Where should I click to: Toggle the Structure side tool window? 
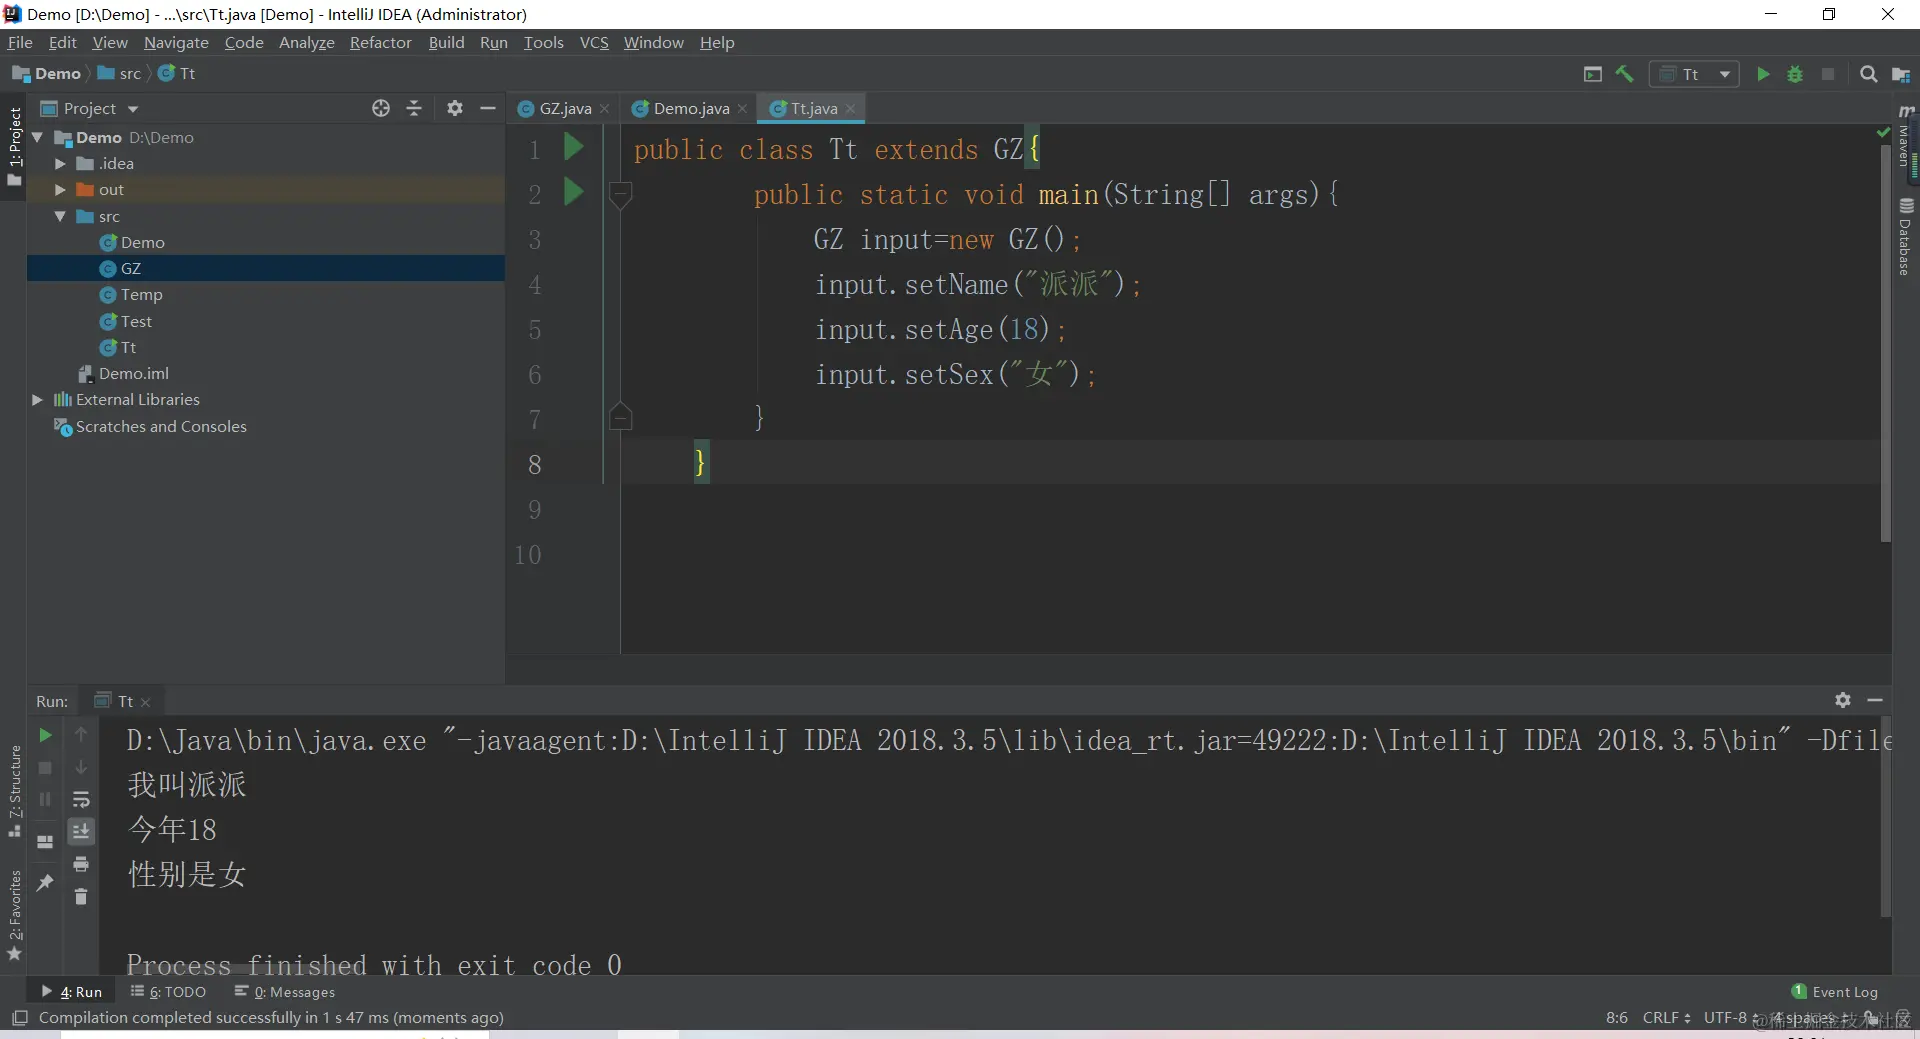pos(14,790)
